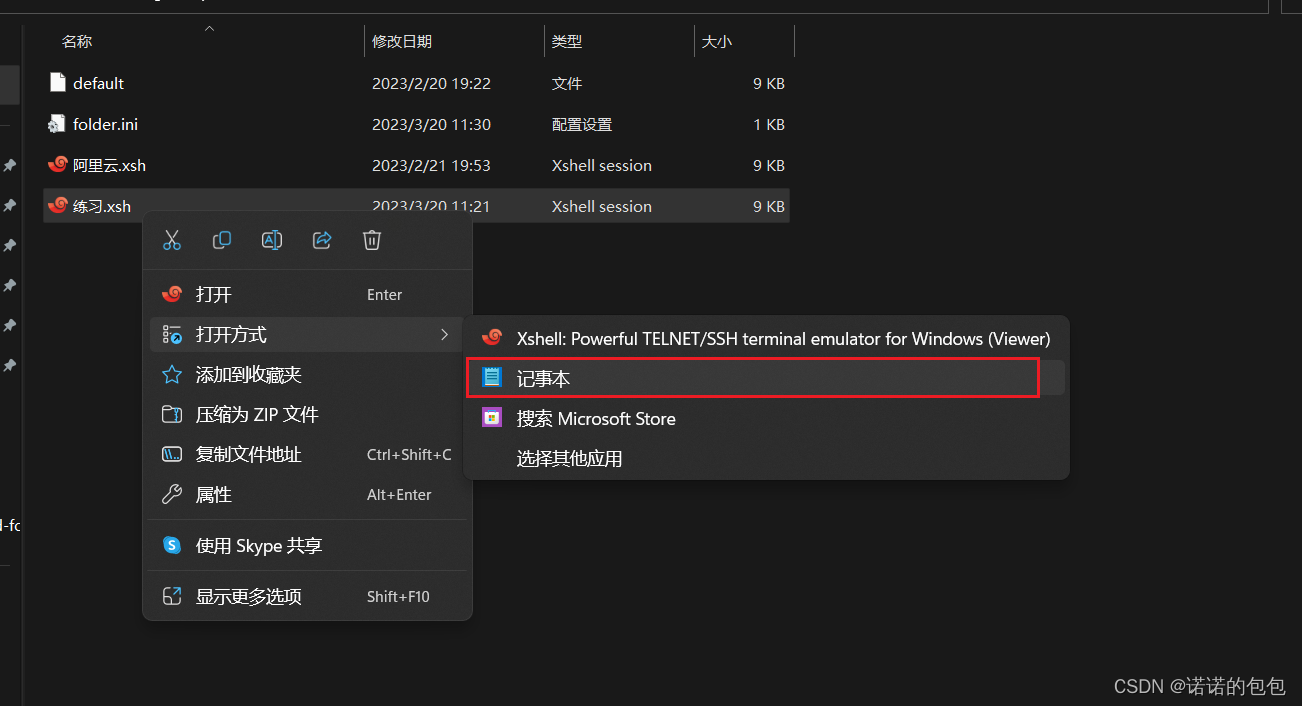Viewport: 1302px width, 706px height.
Task: Click date 2023/2/20 19:22
Action: coord(431,83)
